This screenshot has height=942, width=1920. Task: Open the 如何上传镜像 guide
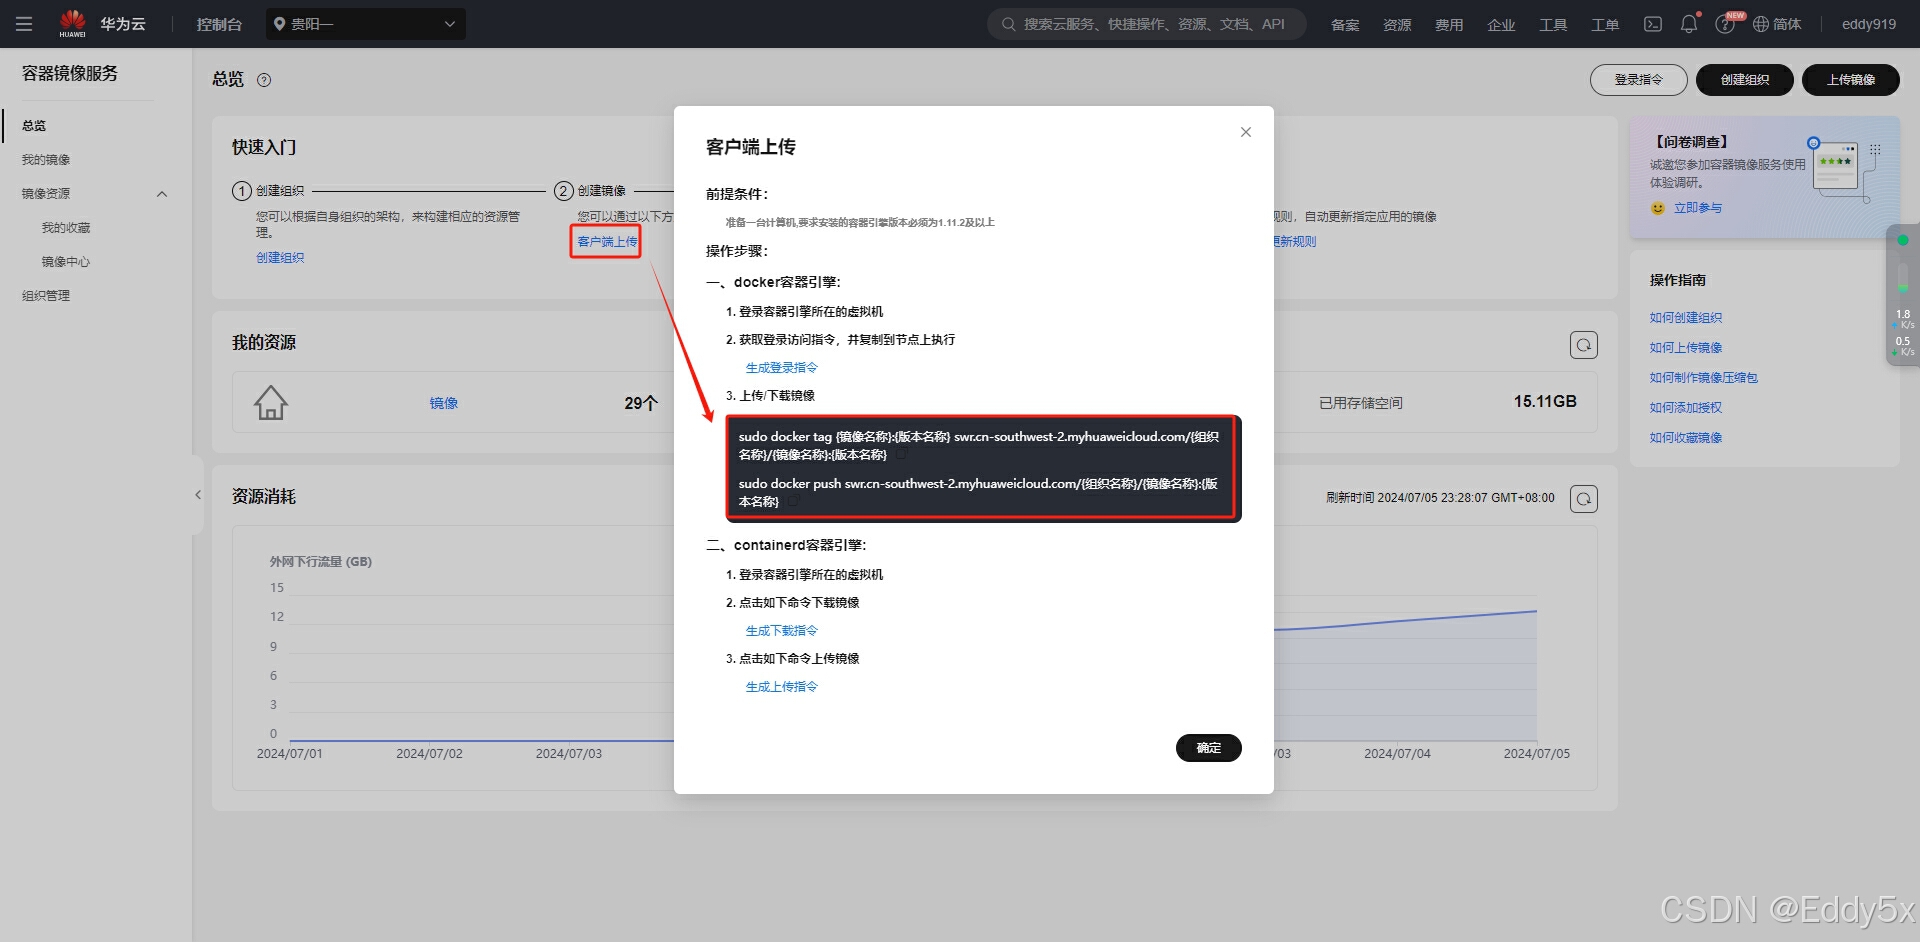tap(1686, 348)
